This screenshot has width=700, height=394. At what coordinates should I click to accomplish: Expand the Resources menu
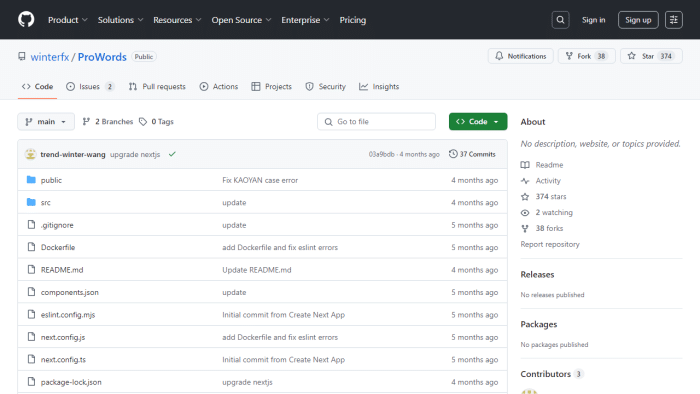pos(177,20)
